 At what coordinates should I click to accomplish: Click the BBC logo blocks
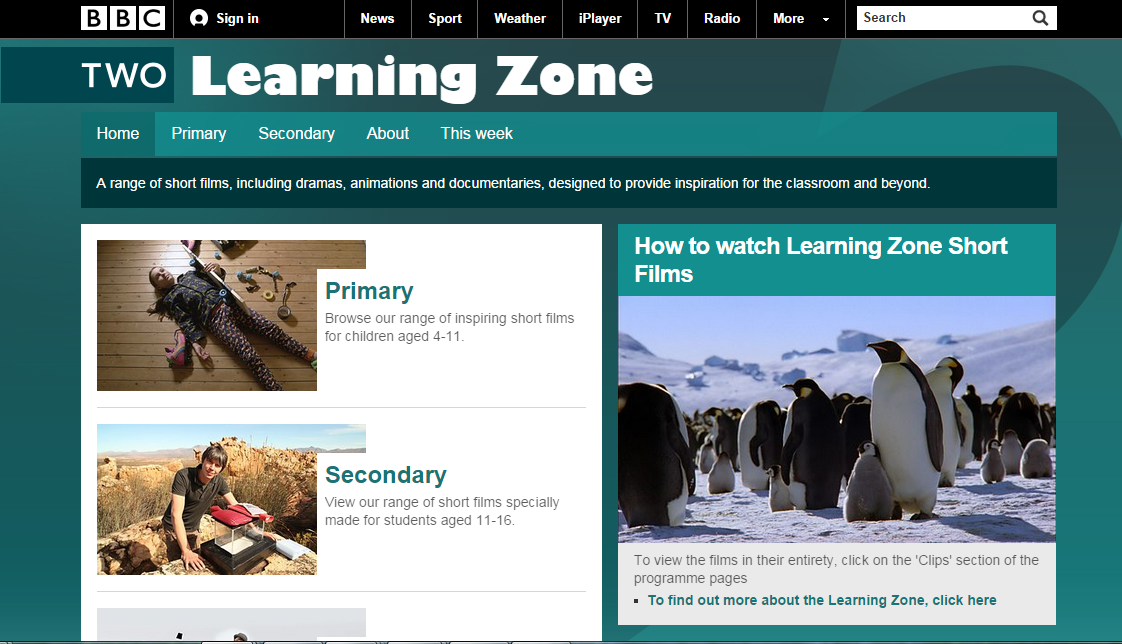123,18
